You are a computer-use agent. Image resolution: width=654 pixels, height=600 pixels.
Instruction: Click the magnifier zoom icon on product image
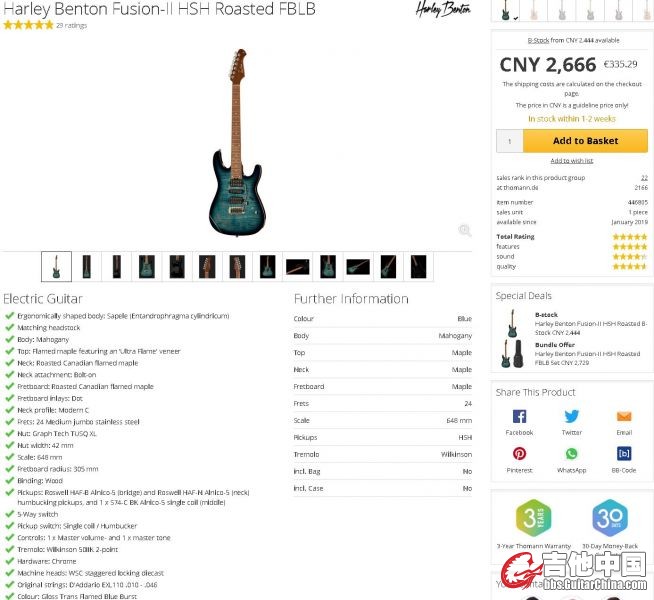(465, 230)
